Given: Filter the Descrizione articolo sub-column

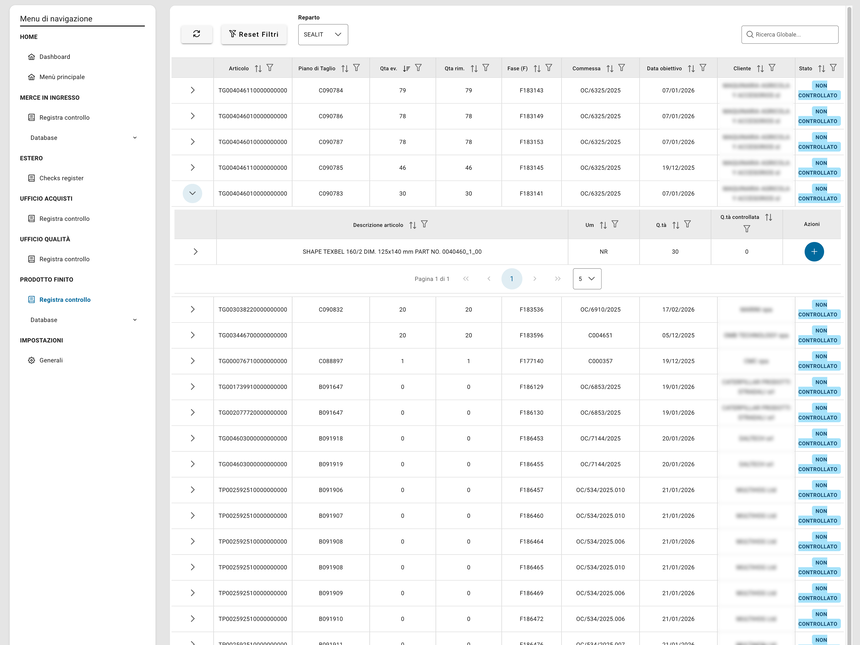Looking at the screenshot, I should click(x=424, y=225).
